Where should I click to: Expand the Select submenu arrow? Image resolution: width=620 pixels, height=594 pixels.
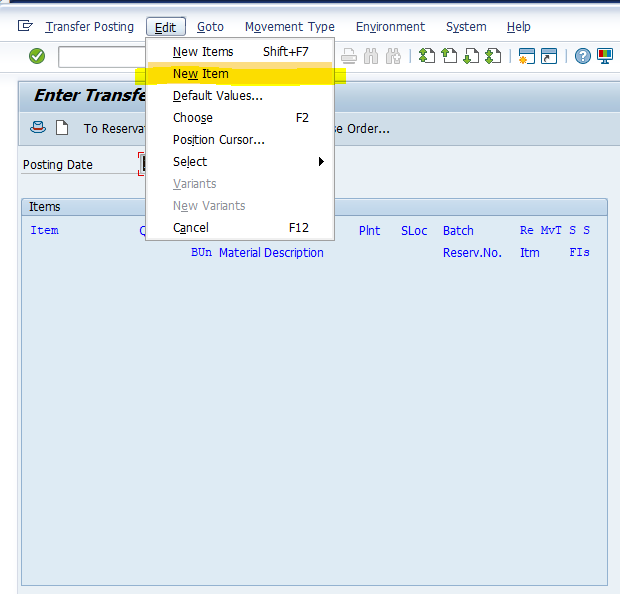321,162
